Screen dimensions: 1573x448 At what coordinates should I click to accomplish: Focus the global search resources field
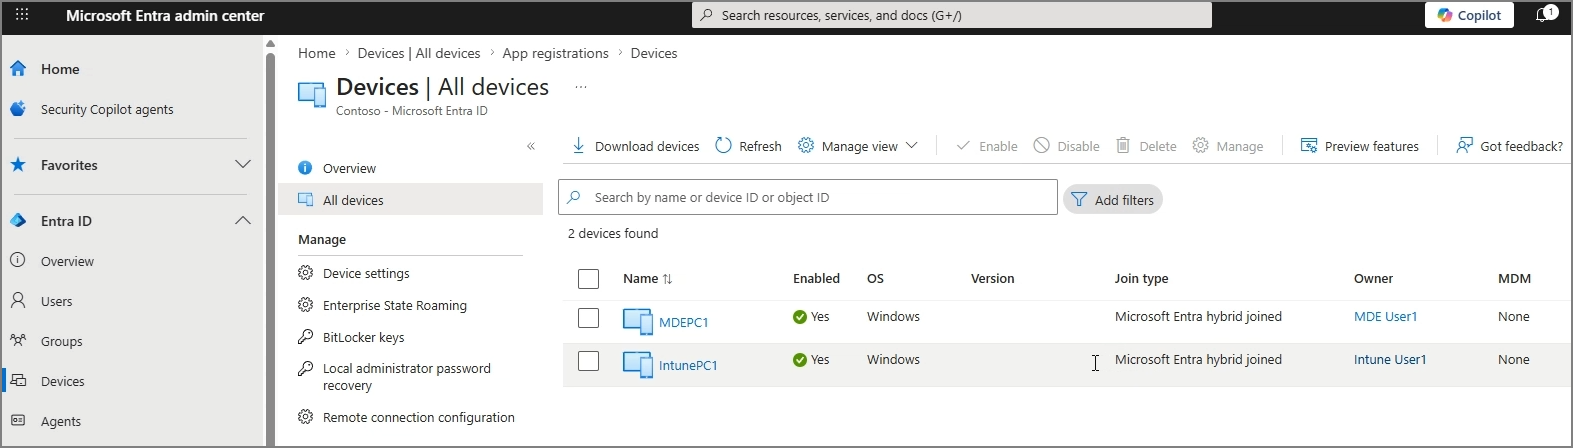[x=951, y=15]
